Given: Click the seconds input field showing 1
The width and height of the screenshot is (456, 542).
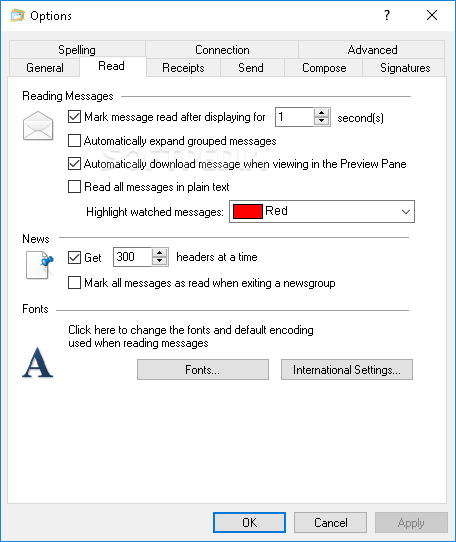Looking at the screenshot, I should [x=295, y=117].
